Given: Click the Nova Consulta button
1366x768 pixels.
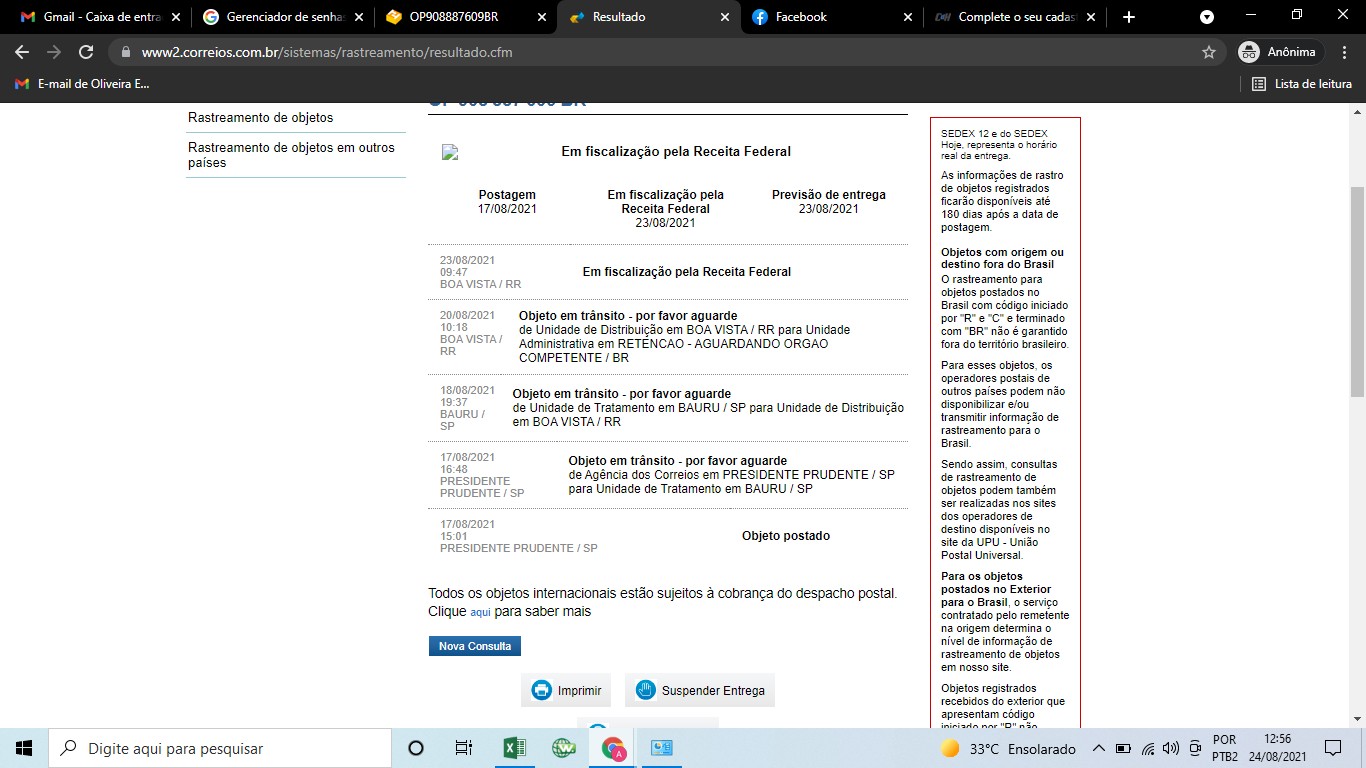Looking at the screenshot, I should pyautogui.click(x=475, y=646).
